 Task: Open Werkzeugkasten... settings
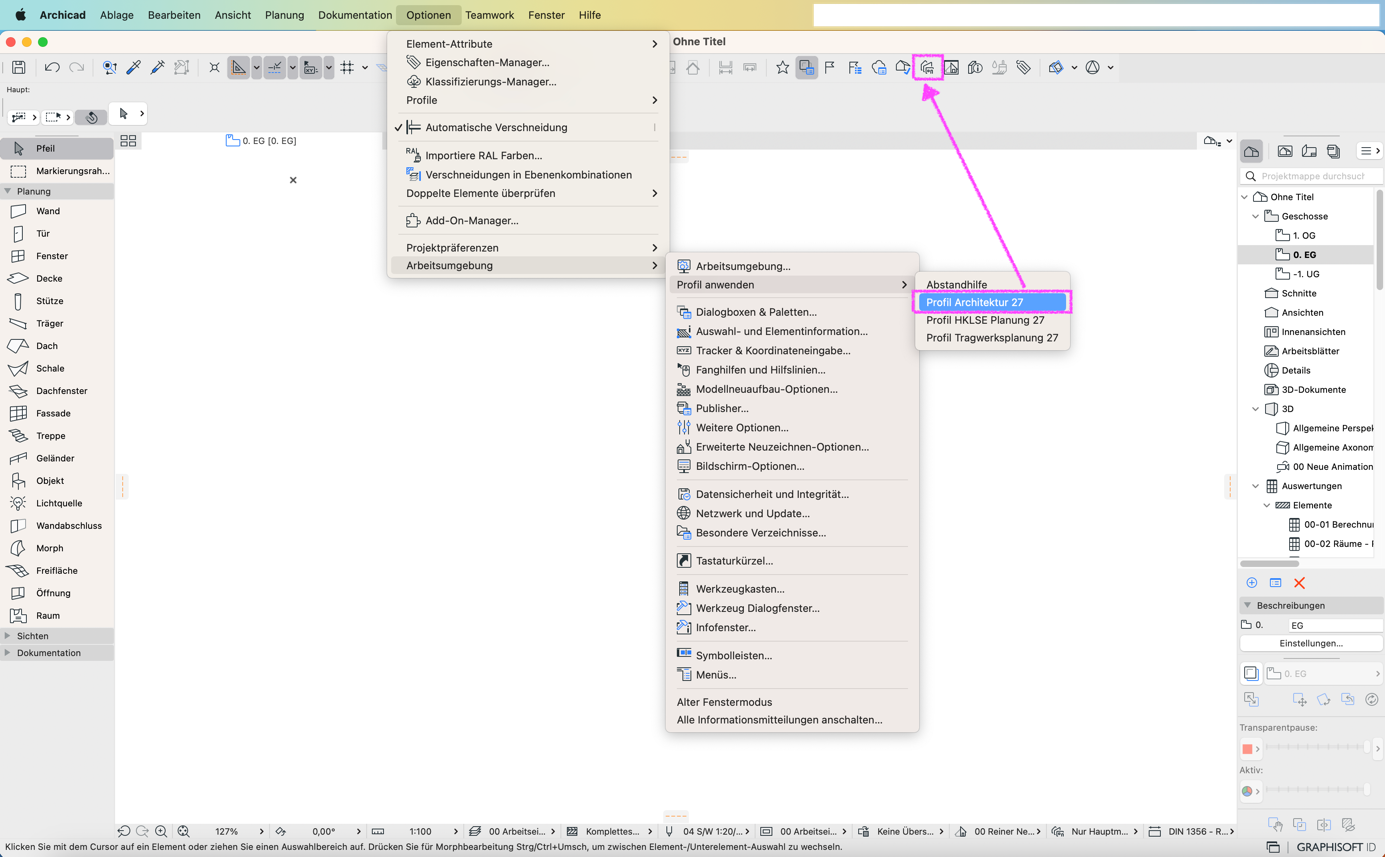(792, 589)
